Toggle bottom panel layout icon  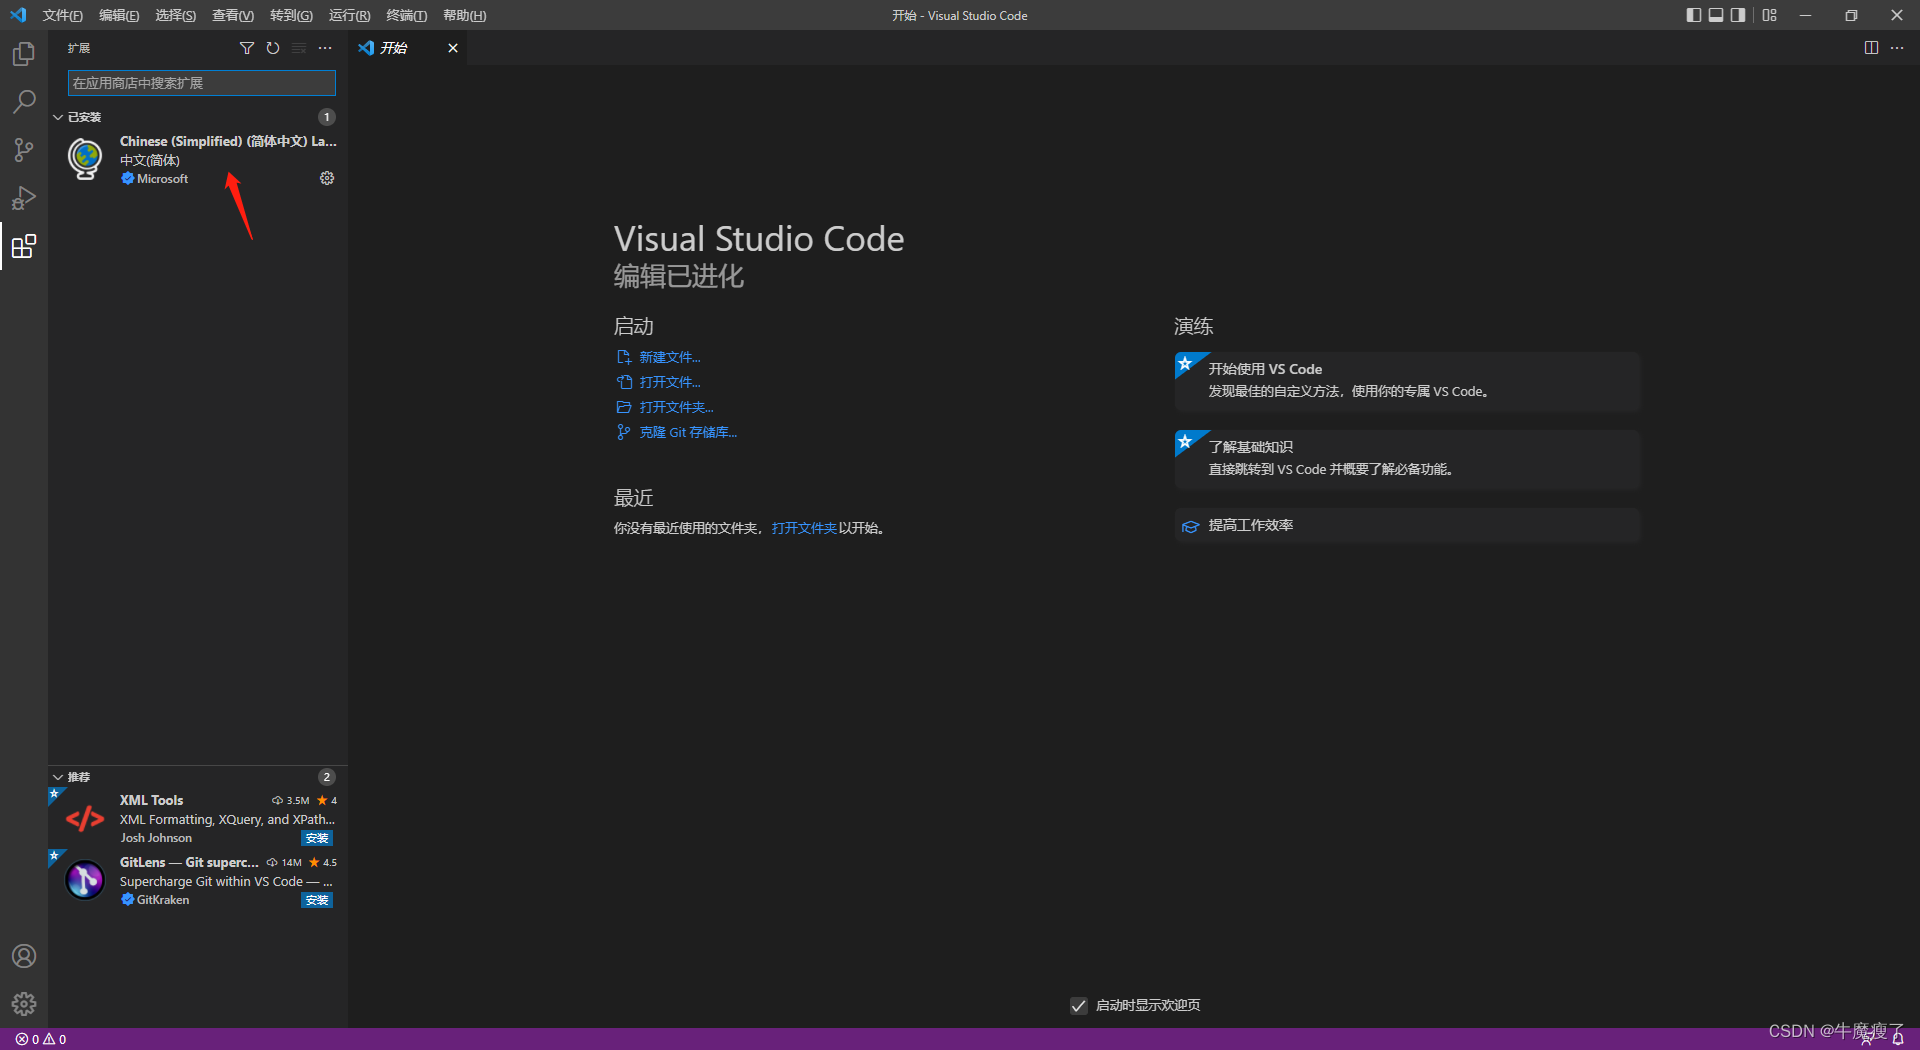1716,15
